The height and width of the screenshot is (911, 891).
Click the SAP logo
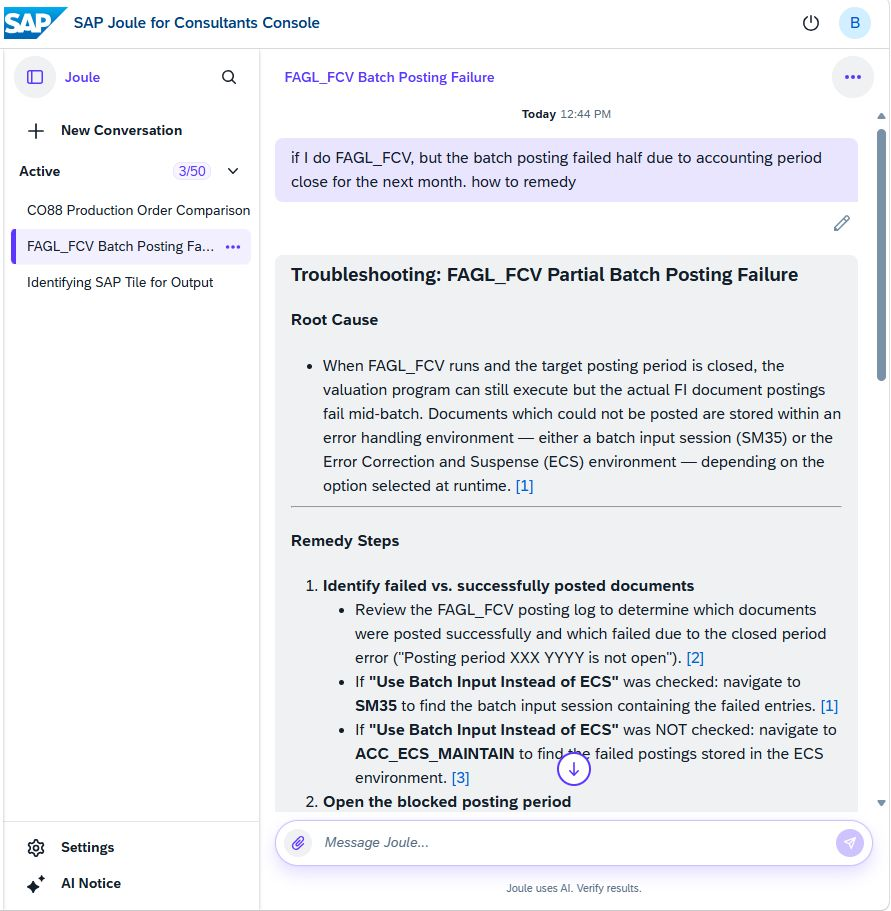pyautogui.click(x=35, y=23)
